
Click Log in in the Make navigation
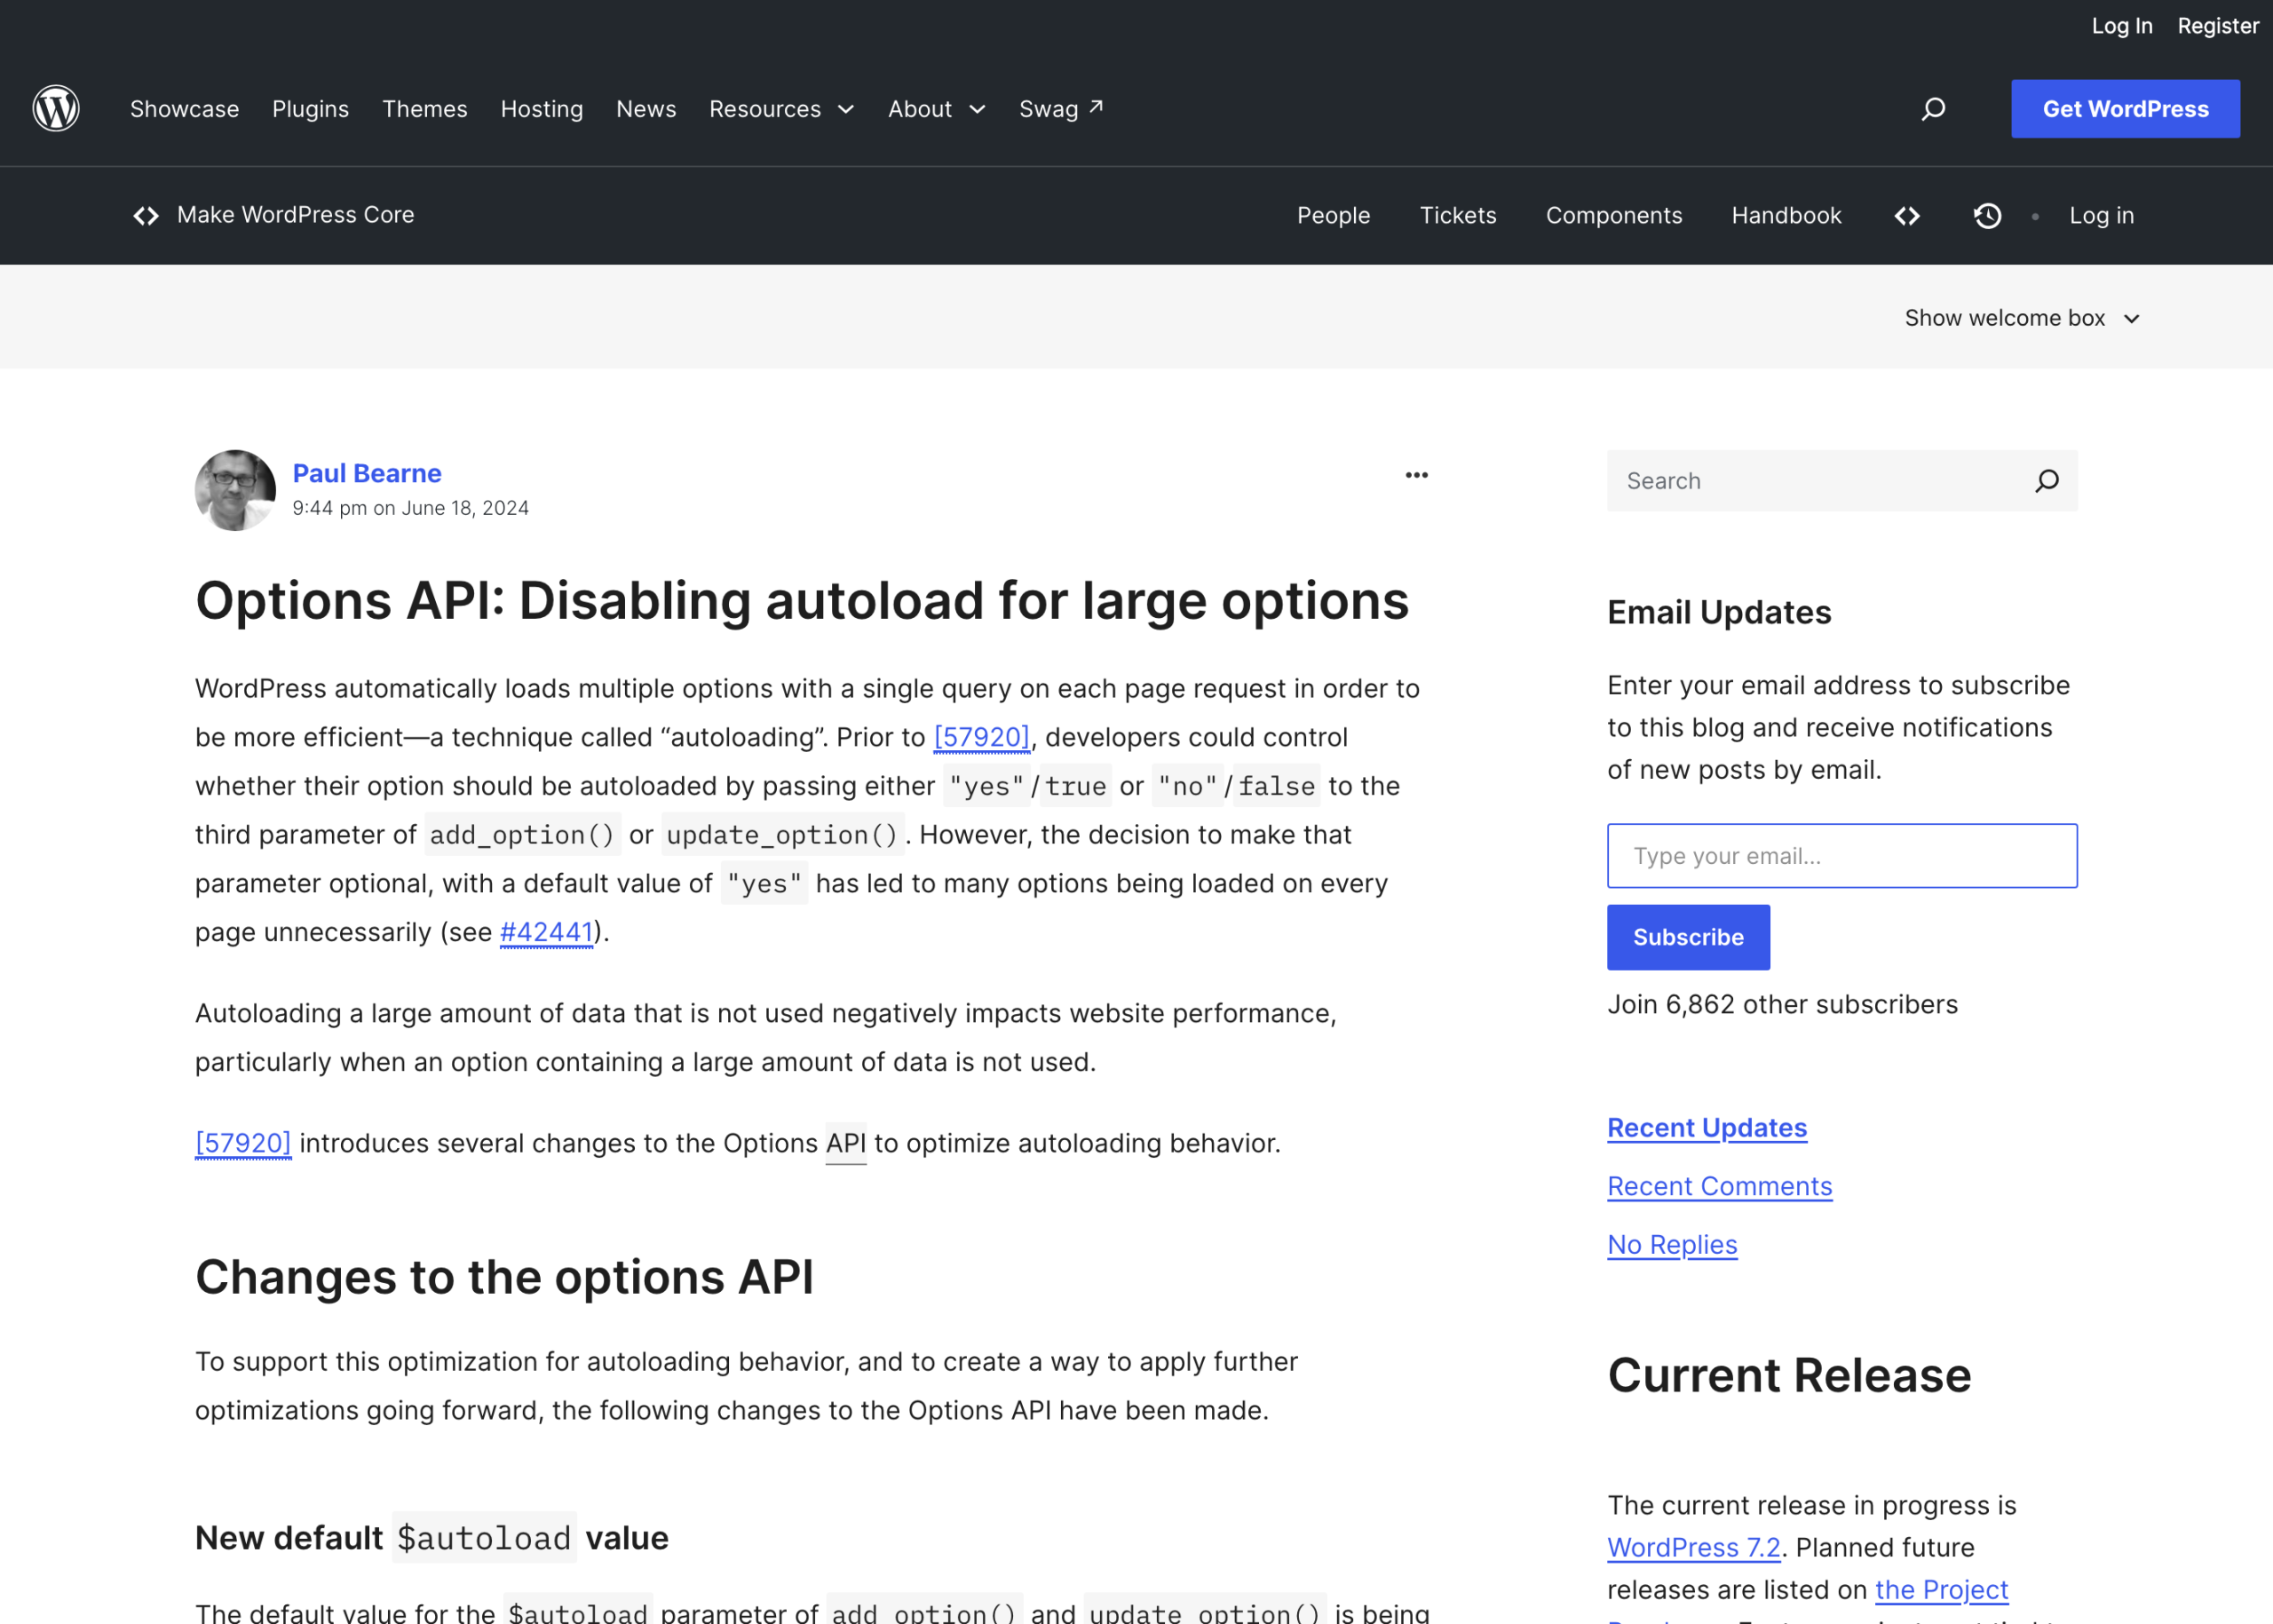(x=2102, y=215)
